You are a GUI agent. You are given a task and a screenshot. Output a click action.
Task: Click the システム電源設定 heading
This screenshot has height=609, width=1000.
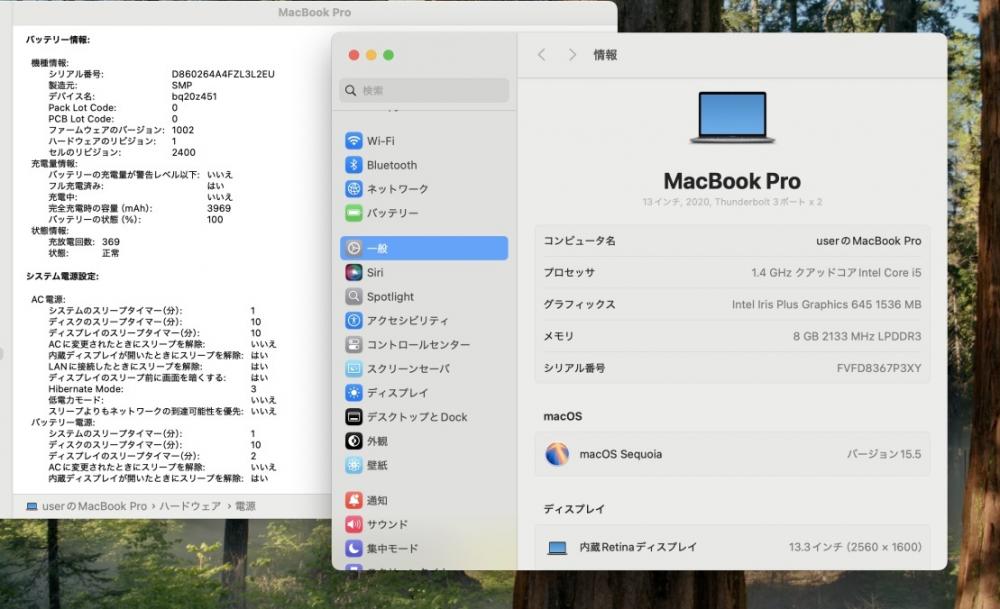pyautogui.click(x=62, y=276)
